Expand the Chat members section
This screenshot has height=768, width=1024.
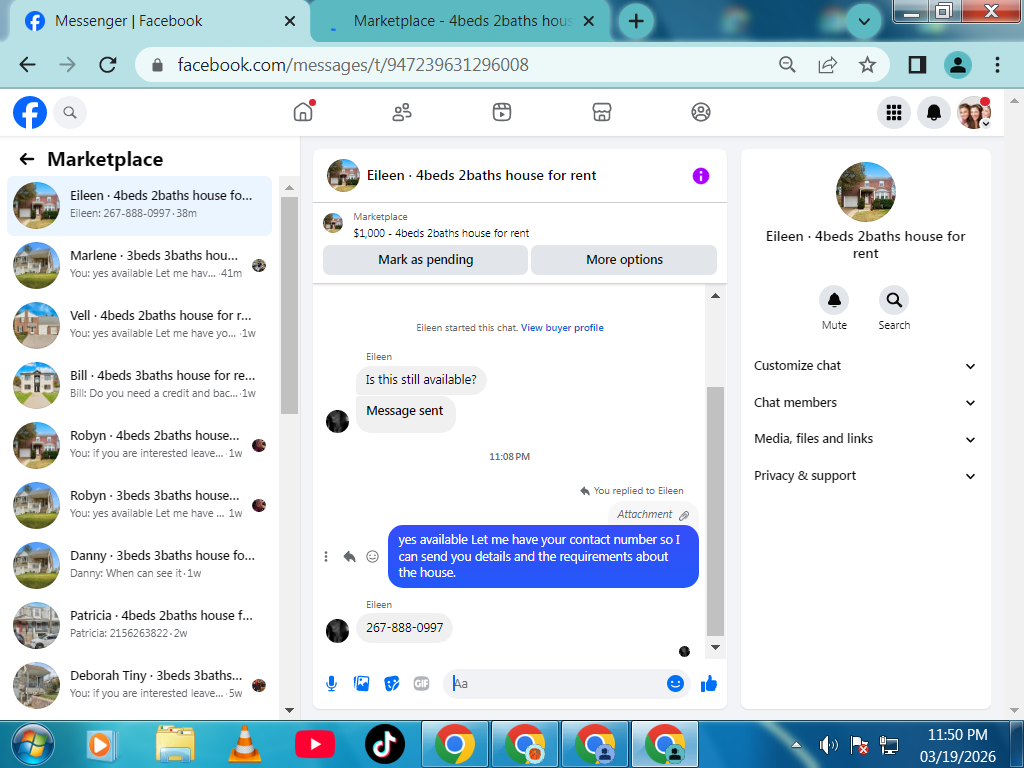point(865,402)
